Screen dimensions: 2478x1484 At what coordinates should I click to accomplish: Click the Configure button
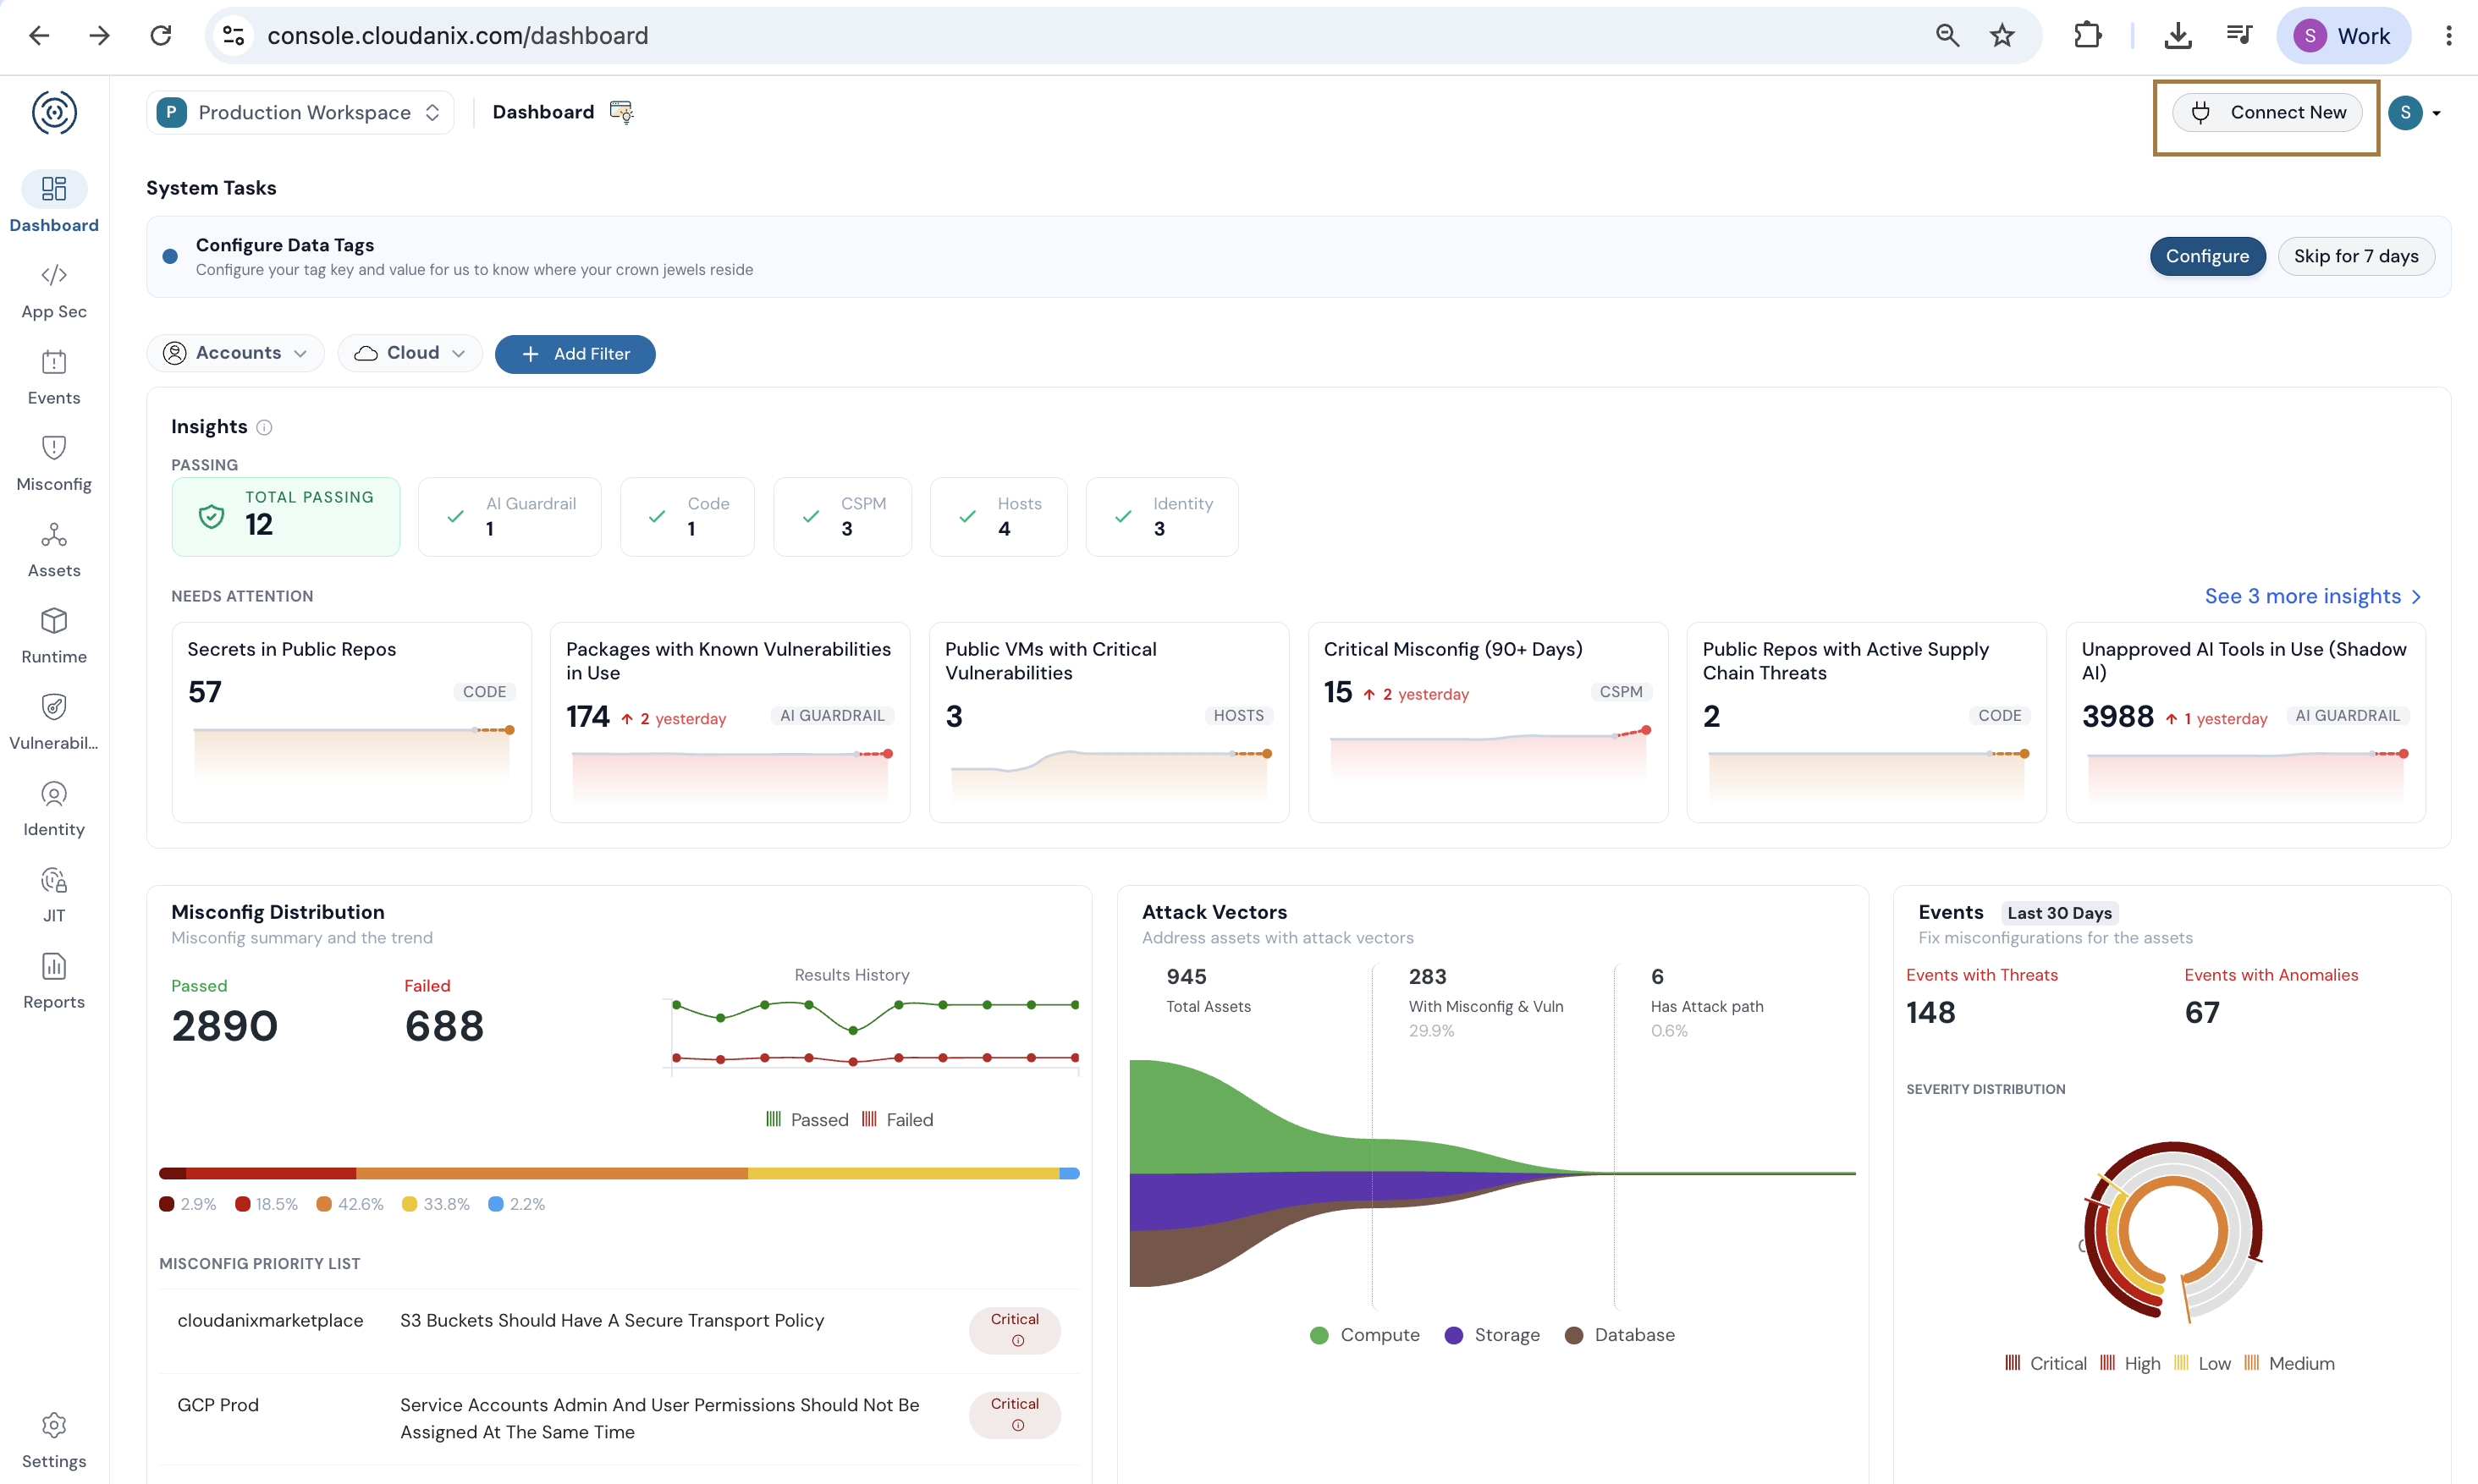tap(2207, 256)
